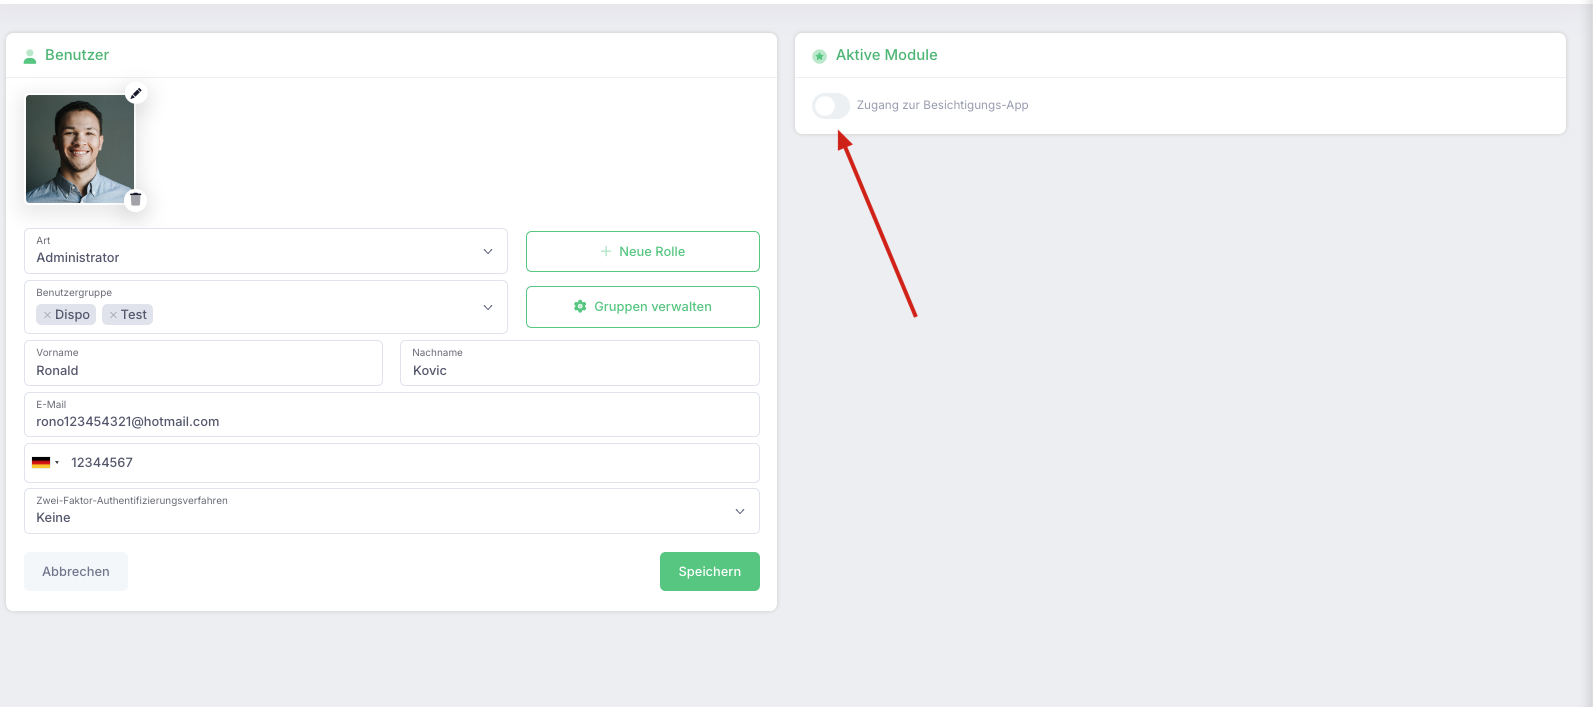Remove the Dispo group tag
The height and width of the screenshot is (707, 1593).
point(47,315)
